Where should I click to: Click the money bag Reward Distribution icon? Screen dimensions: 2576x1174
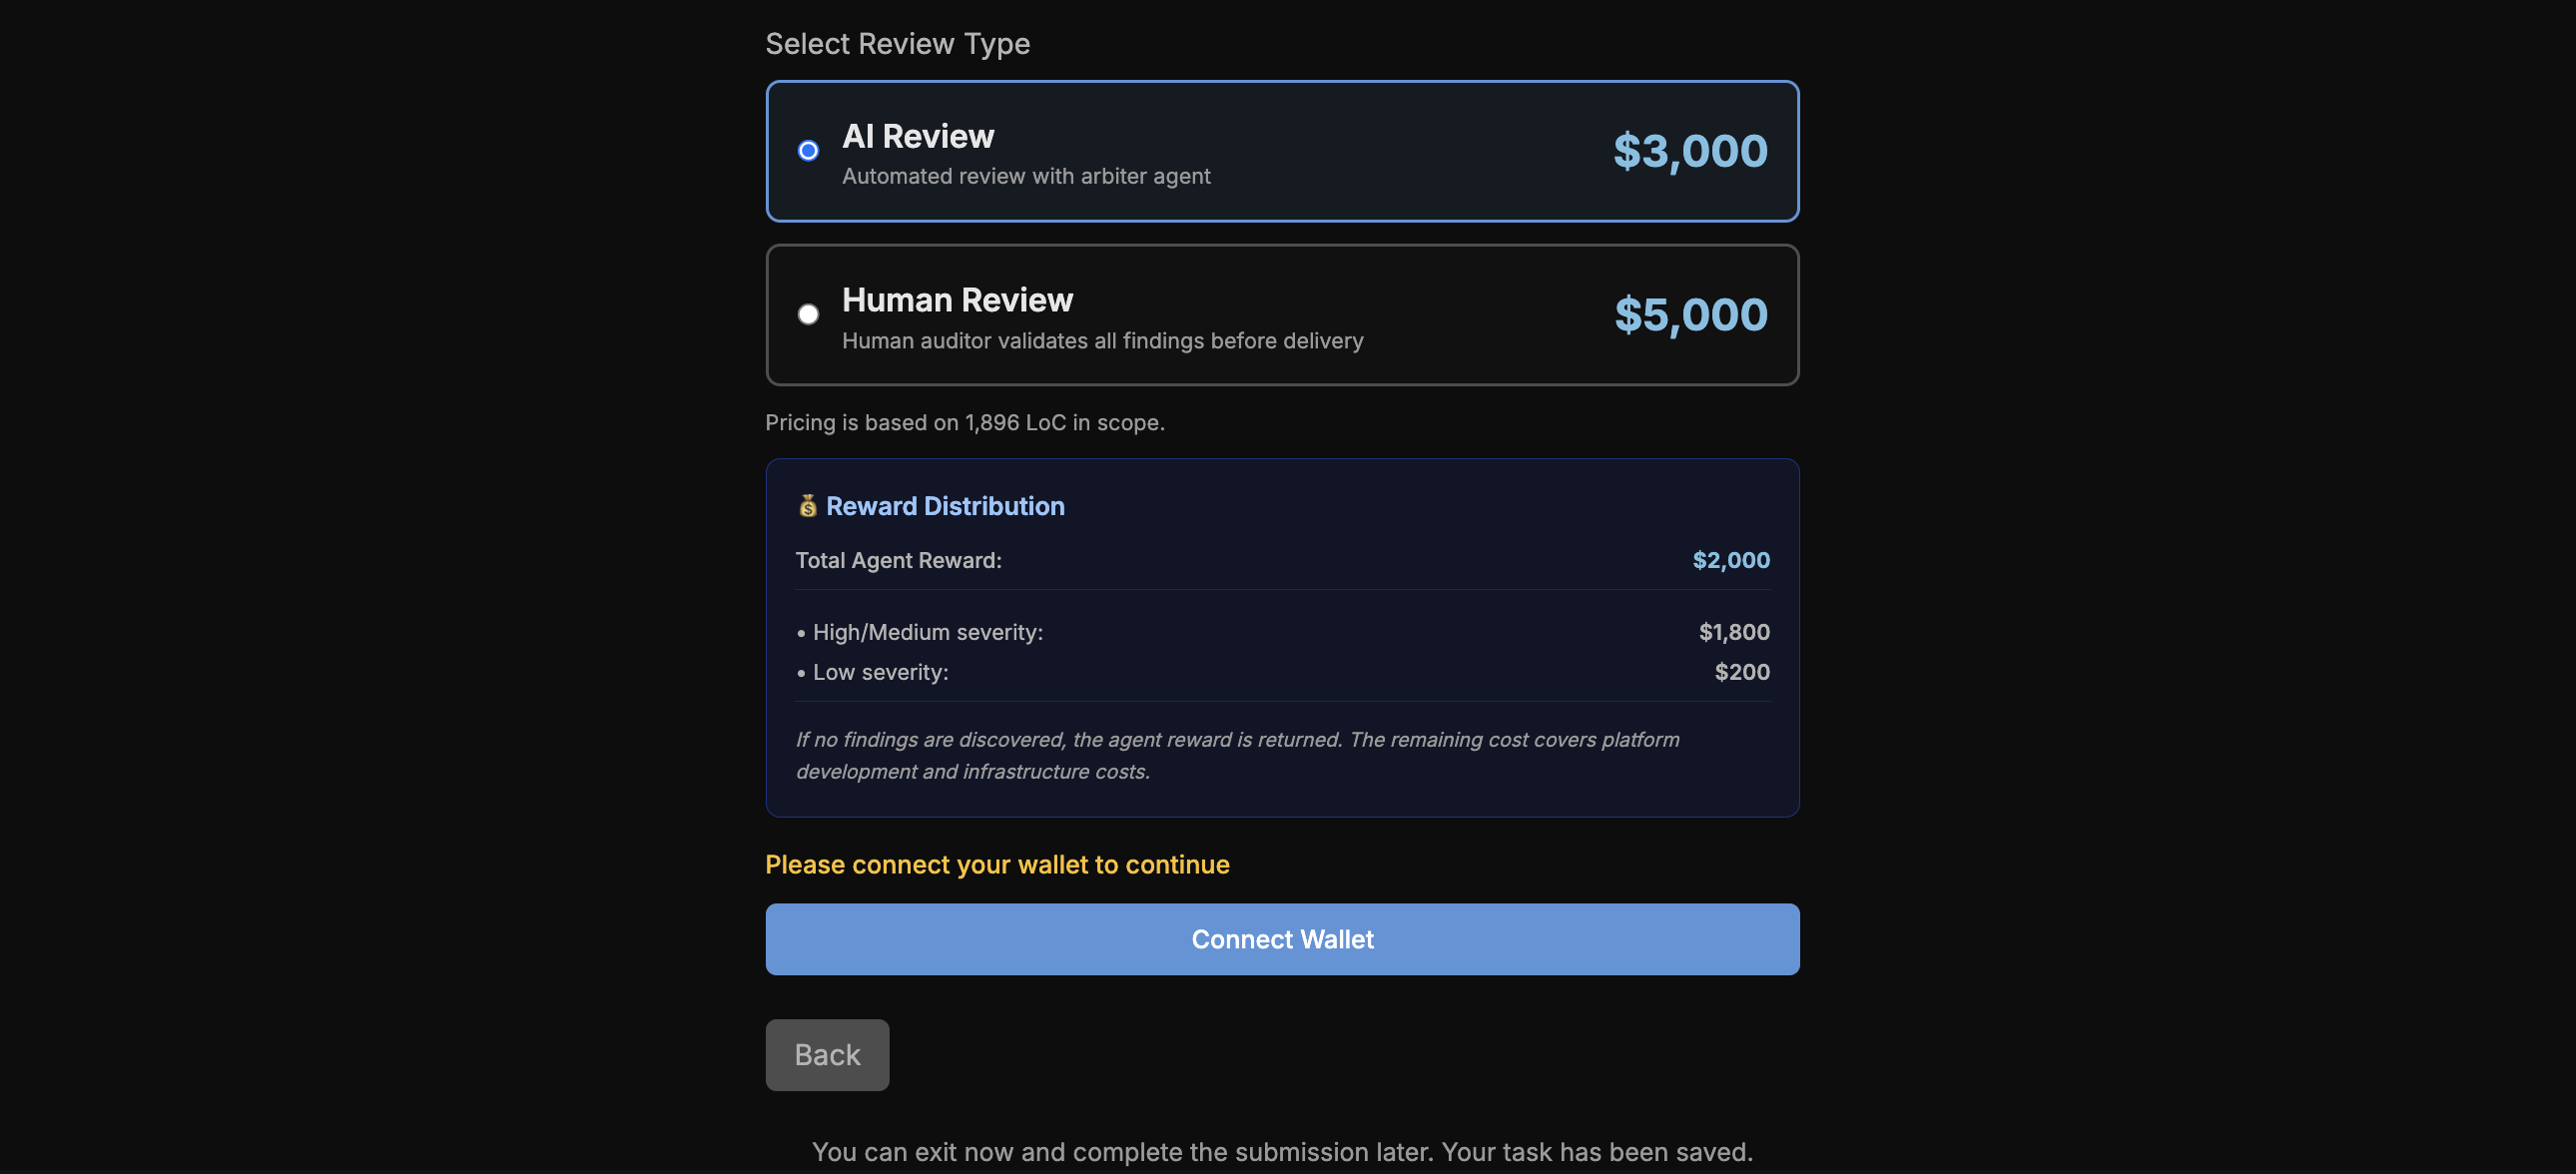808,506
